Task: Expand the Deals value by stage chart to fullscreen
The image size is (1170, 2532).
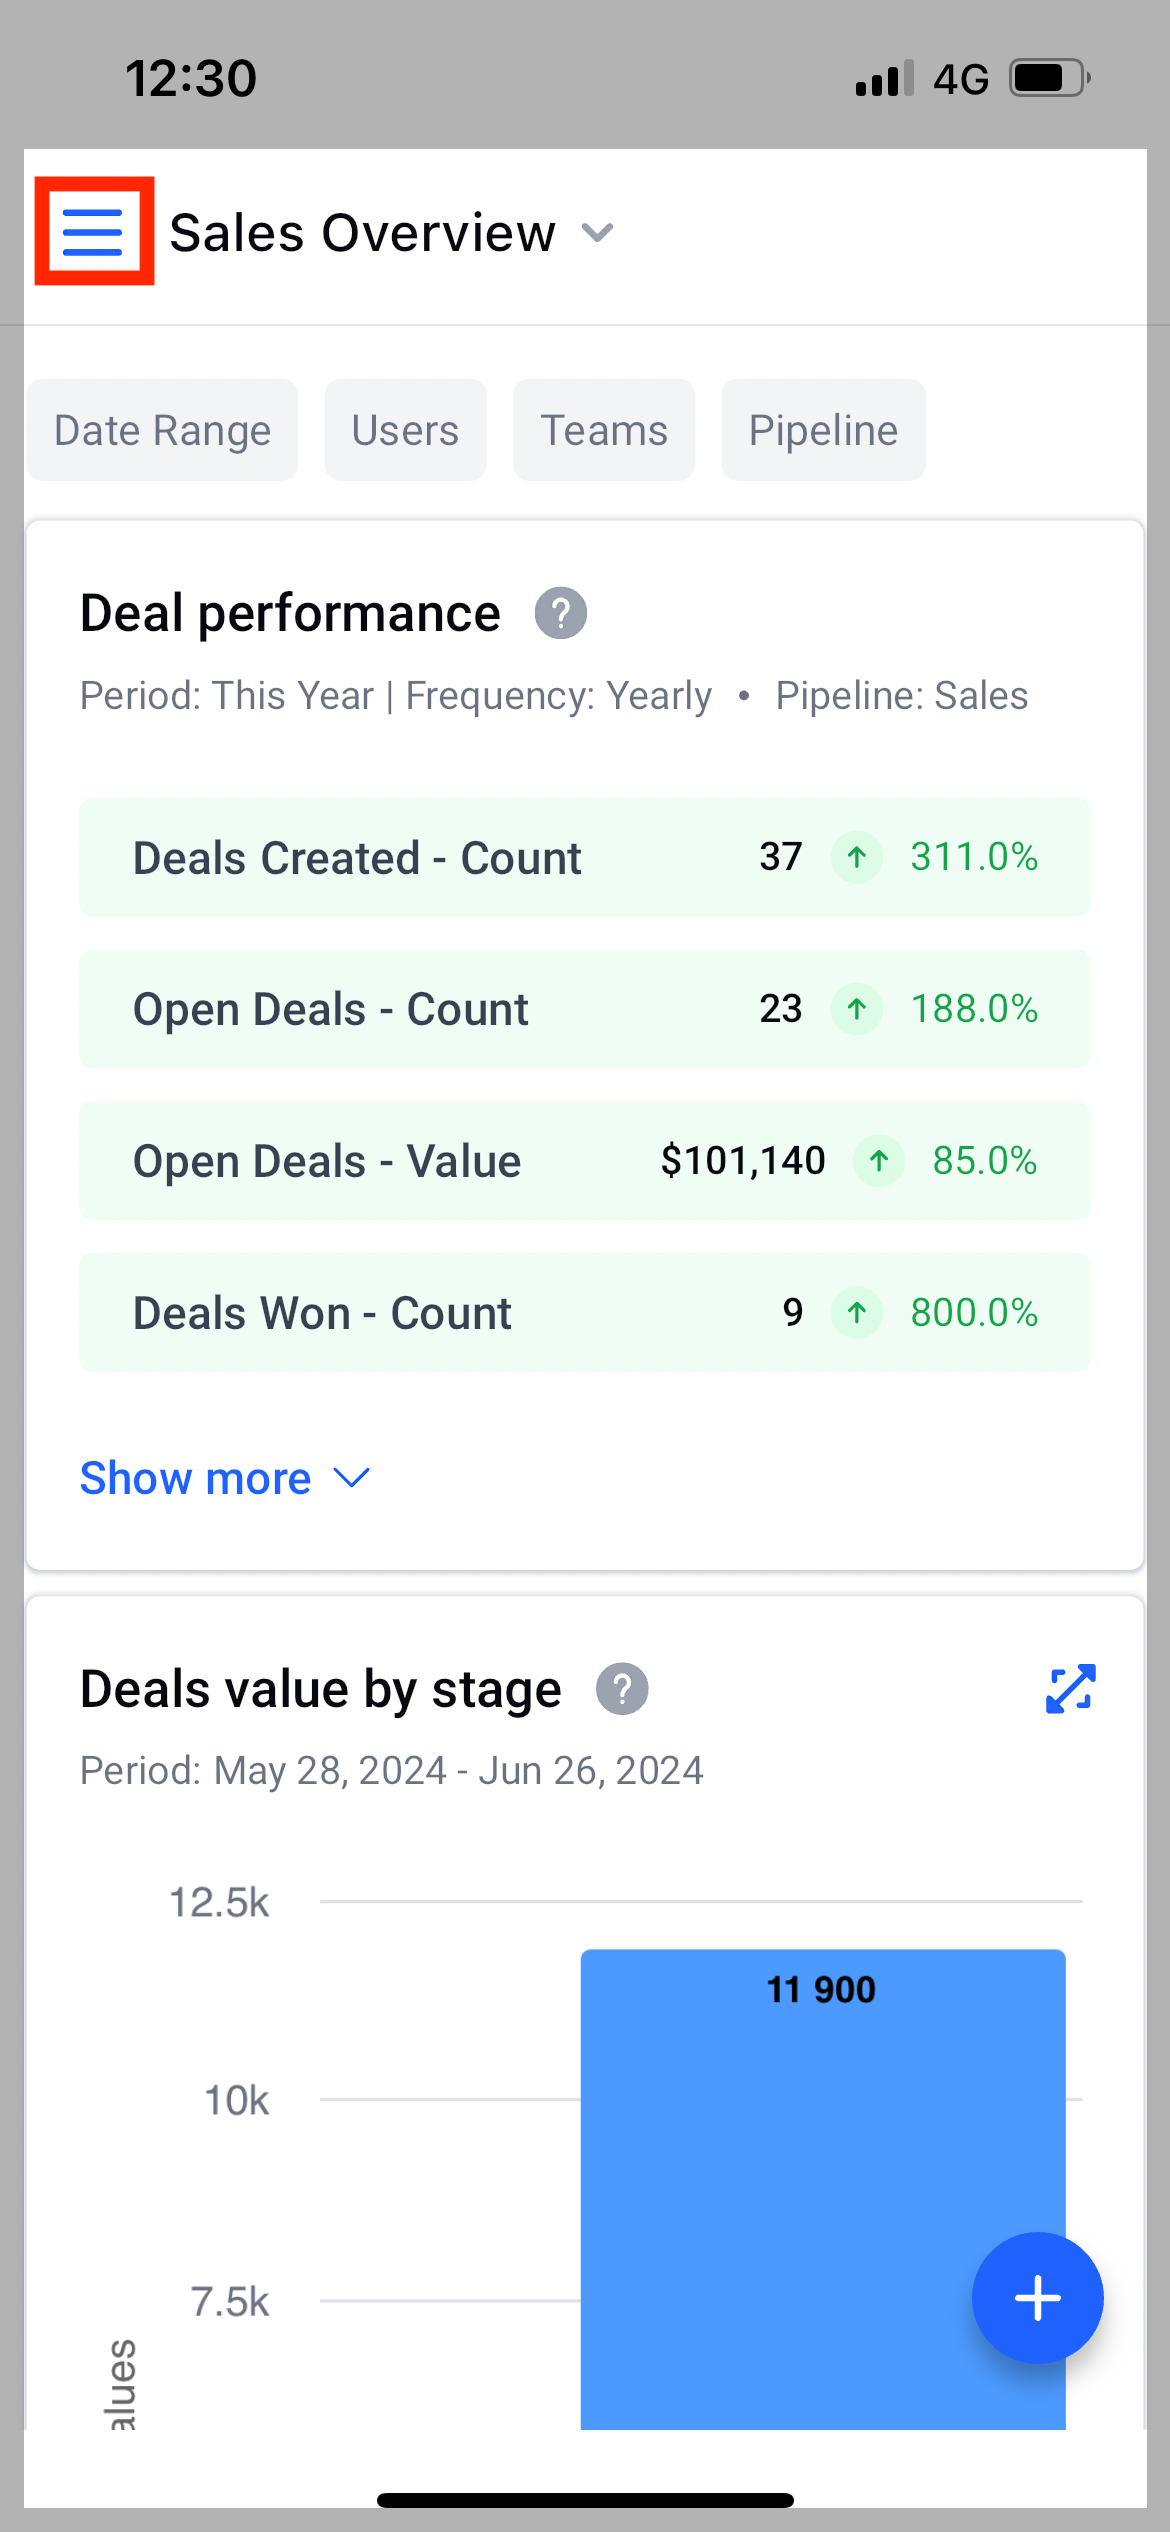Action: pos(1069,1687)
